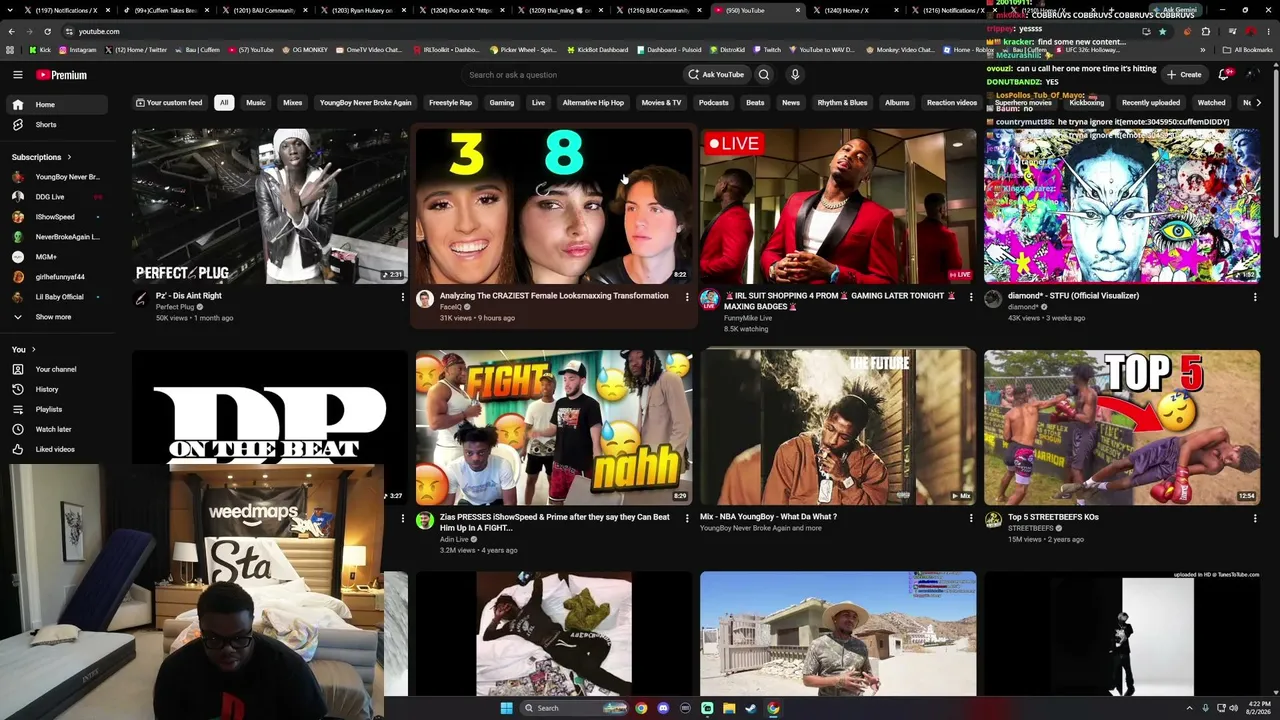Expand the You section chevron
This screenshot has height=720, width=1280.
pos(33,349)
